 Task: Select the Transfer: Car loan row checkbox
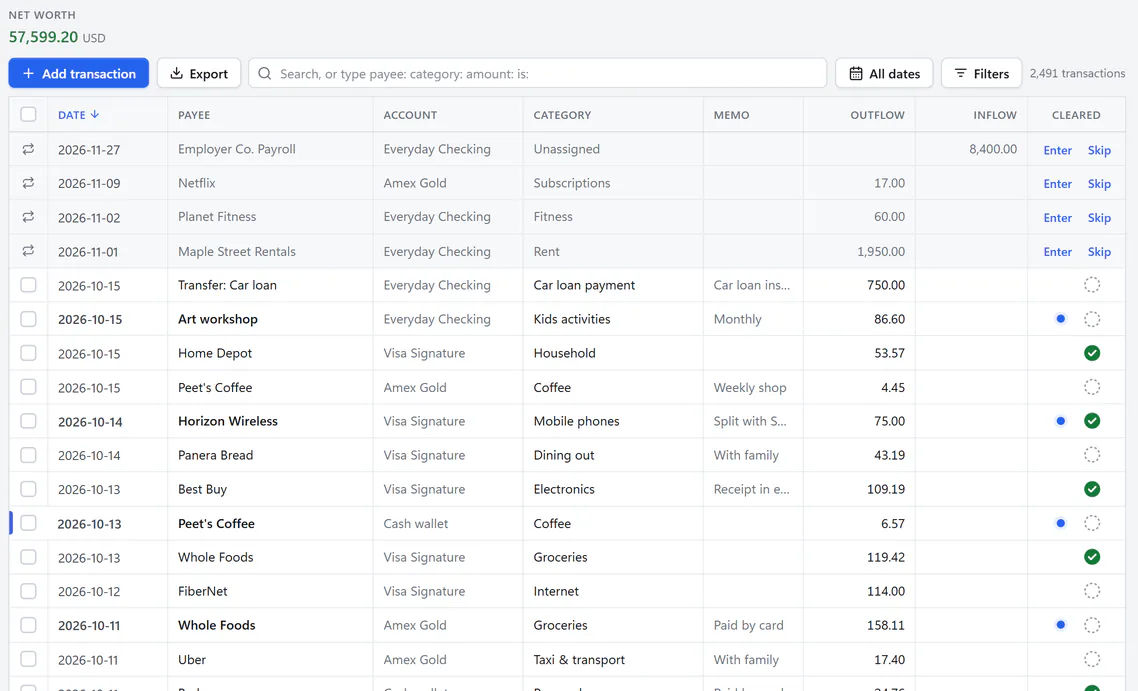[28, 285]
